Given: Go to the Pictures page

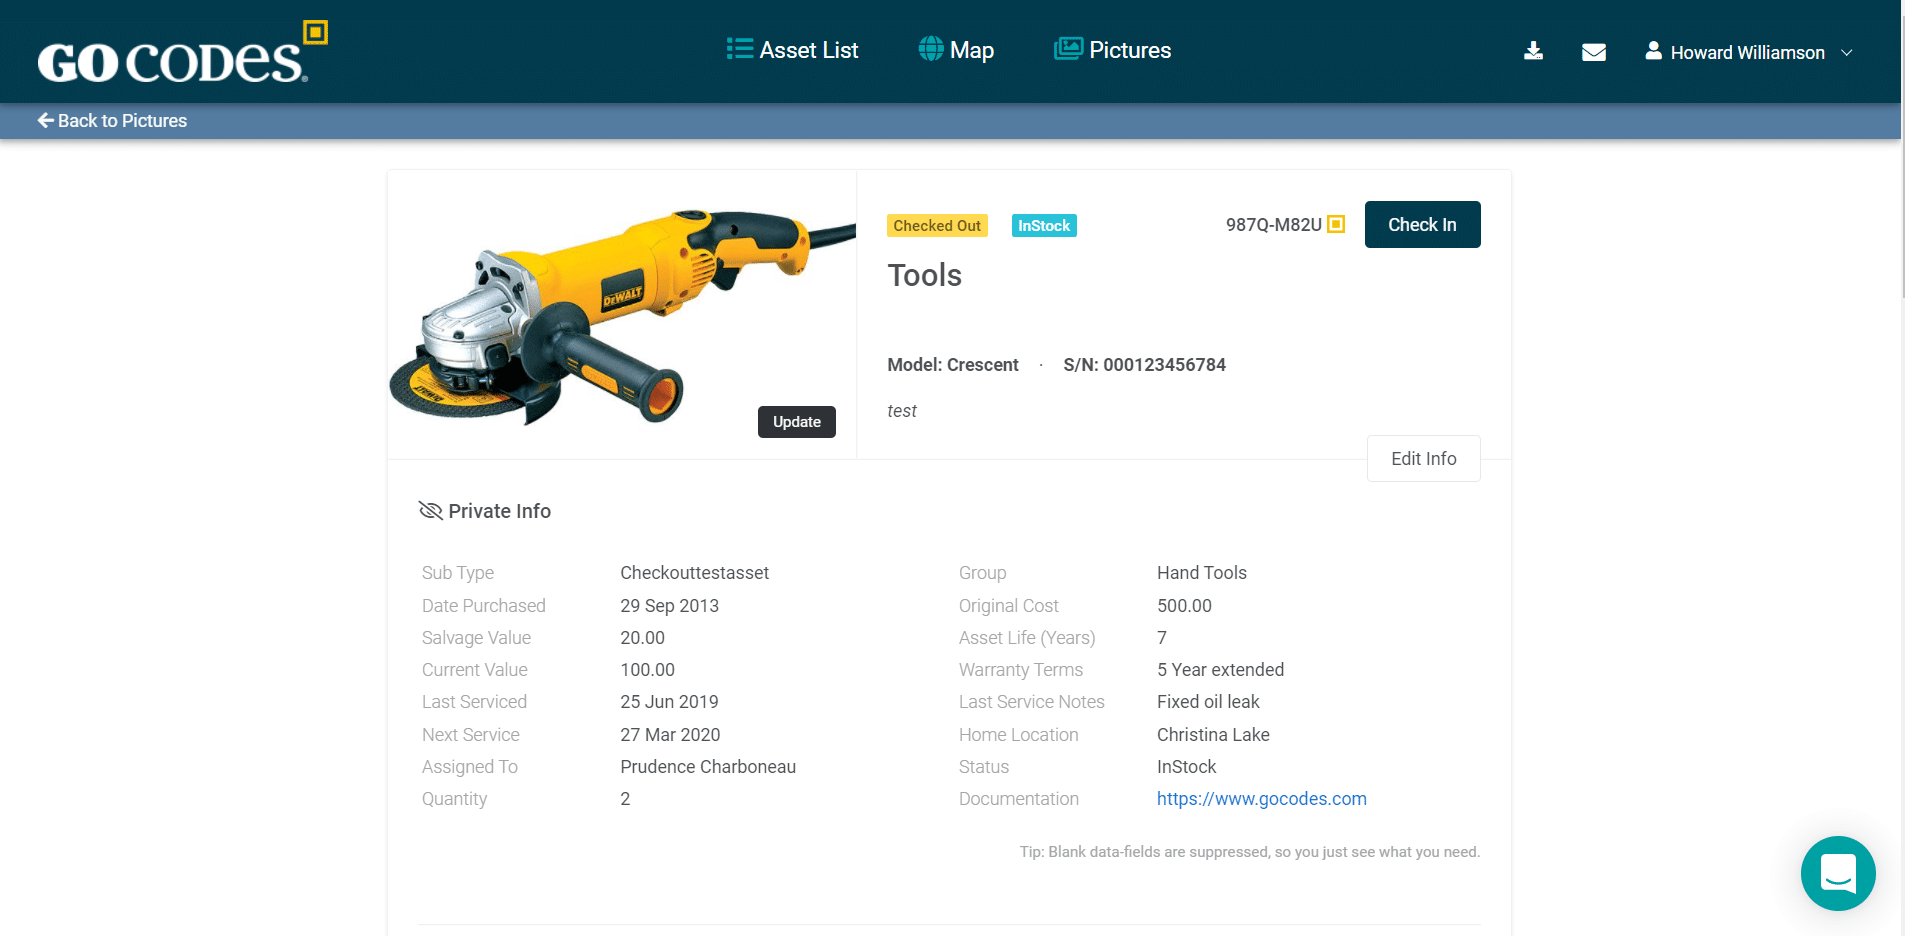Looking at the screenshot, I should tap(1112, 50).
